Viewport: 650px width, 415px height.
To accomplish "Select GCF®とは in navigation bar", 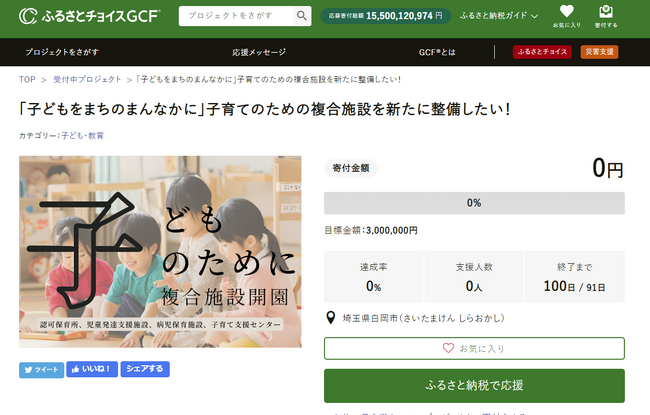I will pyautogui.click(x=437, y=52).
